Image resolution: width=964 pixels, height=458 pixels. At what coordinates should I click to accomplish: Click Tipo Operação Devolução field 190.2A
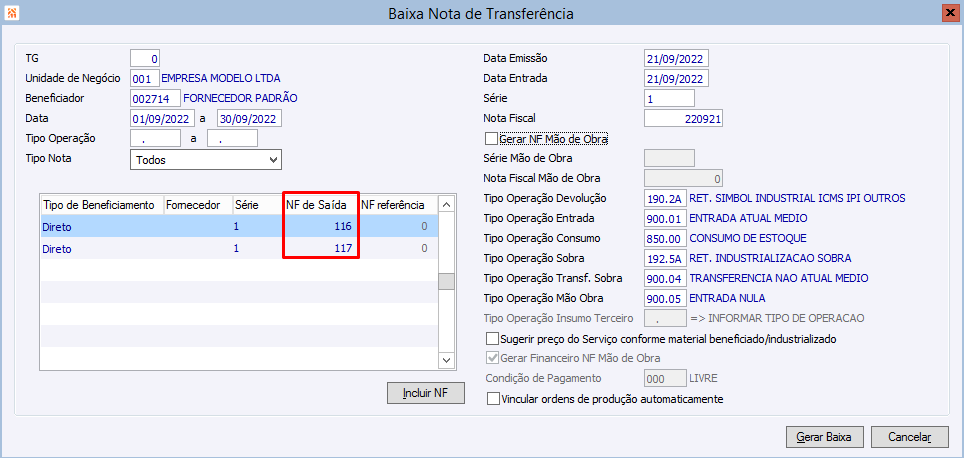pyautogui.click(x=665, y=199)
